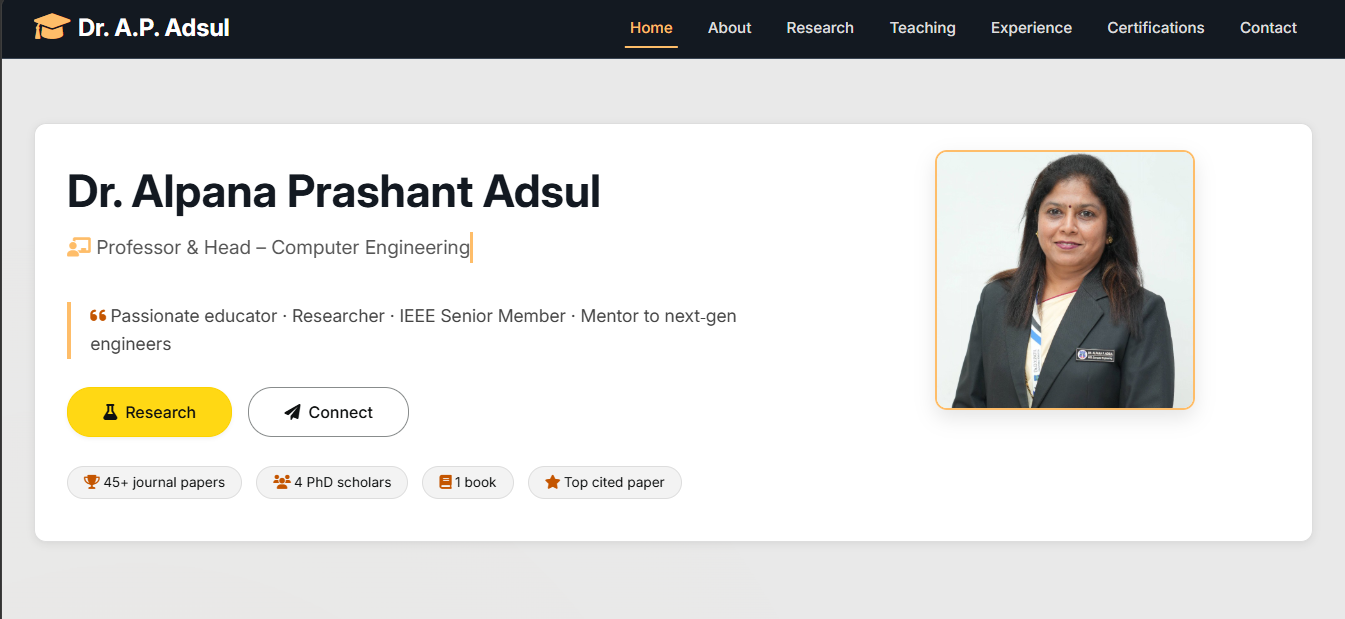Click the star icon on Top cited paper
The height and width of the screenshot is (619, 1345).
pyautogui.click(x=552, y=482)
